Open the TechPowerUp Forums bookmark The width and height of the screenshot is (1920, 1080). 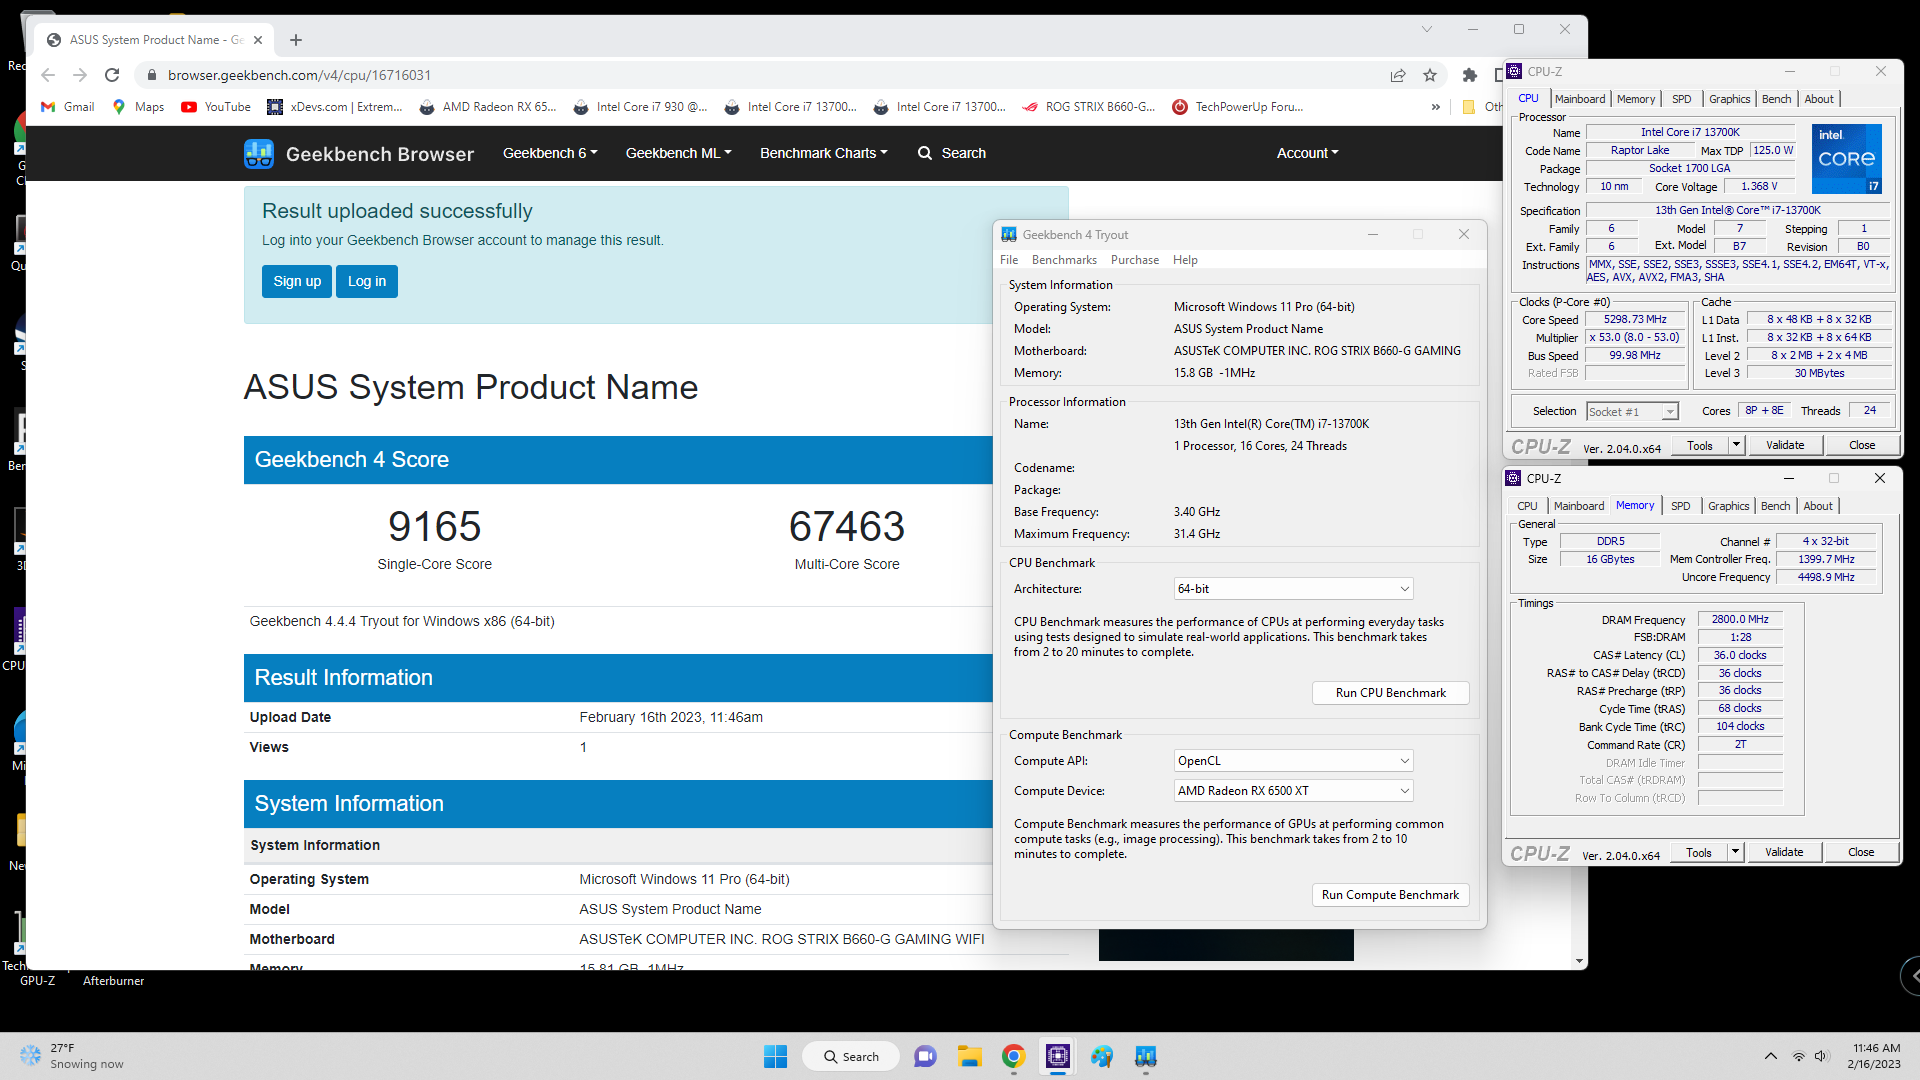click(x=1238, y=107)
